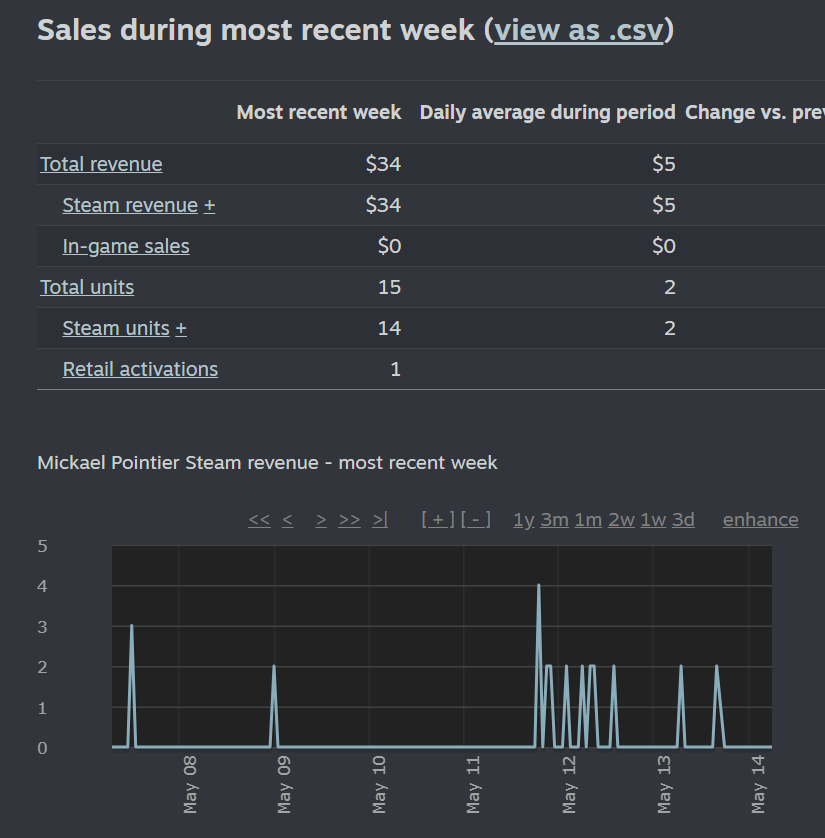Click the Steam revenue $34 weekly value
The height and width of the screenshot is (838, 825).
(383, 205)
